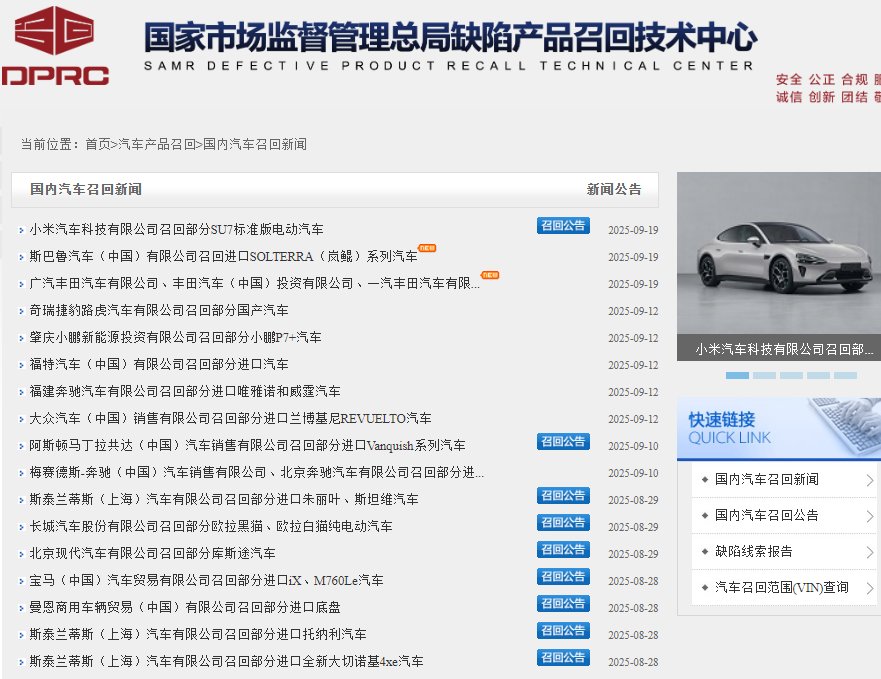The height and width of the screenshot is (679, 881).
Task: Open news 广汽丰田汽车有限公司、丰田汽车（中国）
Action: (x=255, y=283)
